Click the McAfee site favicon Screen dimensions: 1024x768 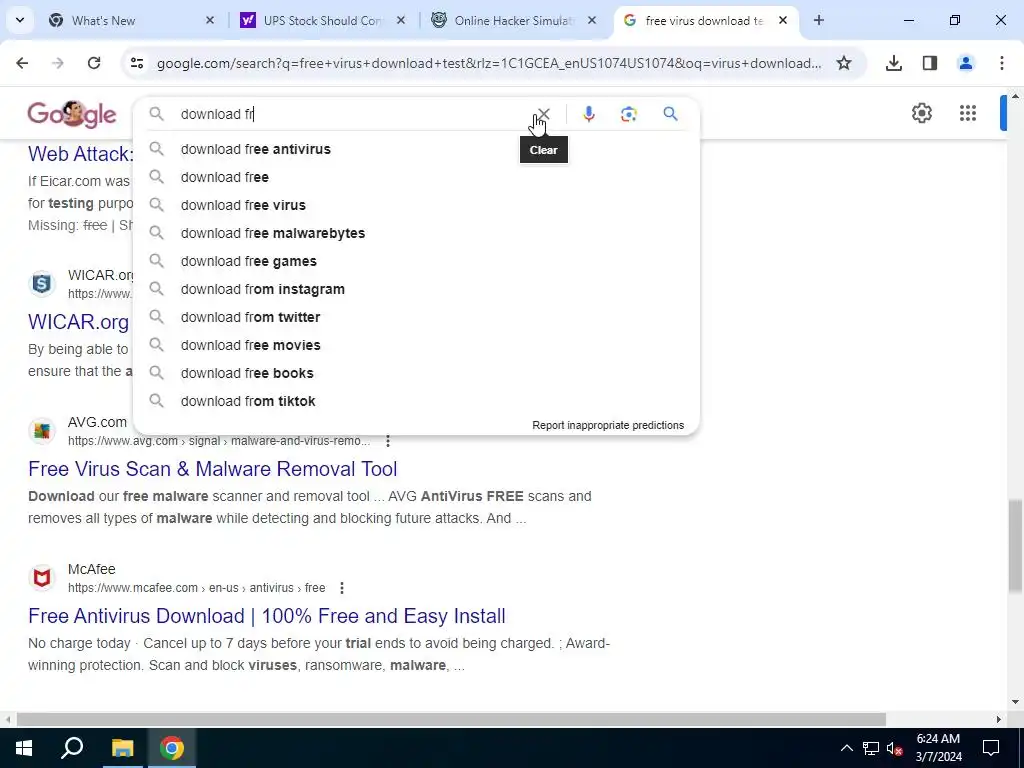(x=42, y=578)
